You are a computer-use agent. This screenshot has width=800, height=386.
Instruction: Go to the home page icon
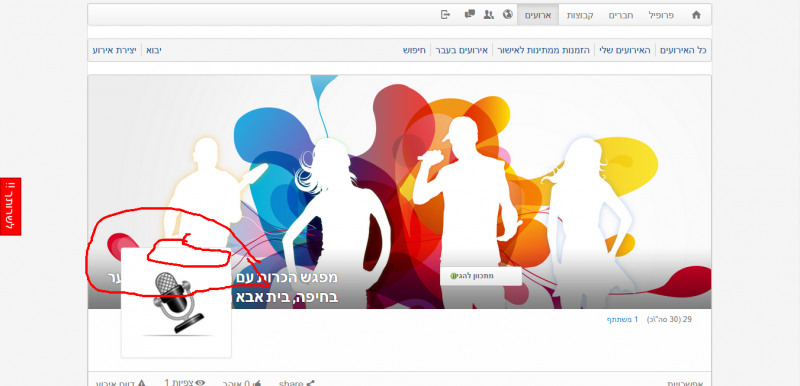[x=696, y=15]
